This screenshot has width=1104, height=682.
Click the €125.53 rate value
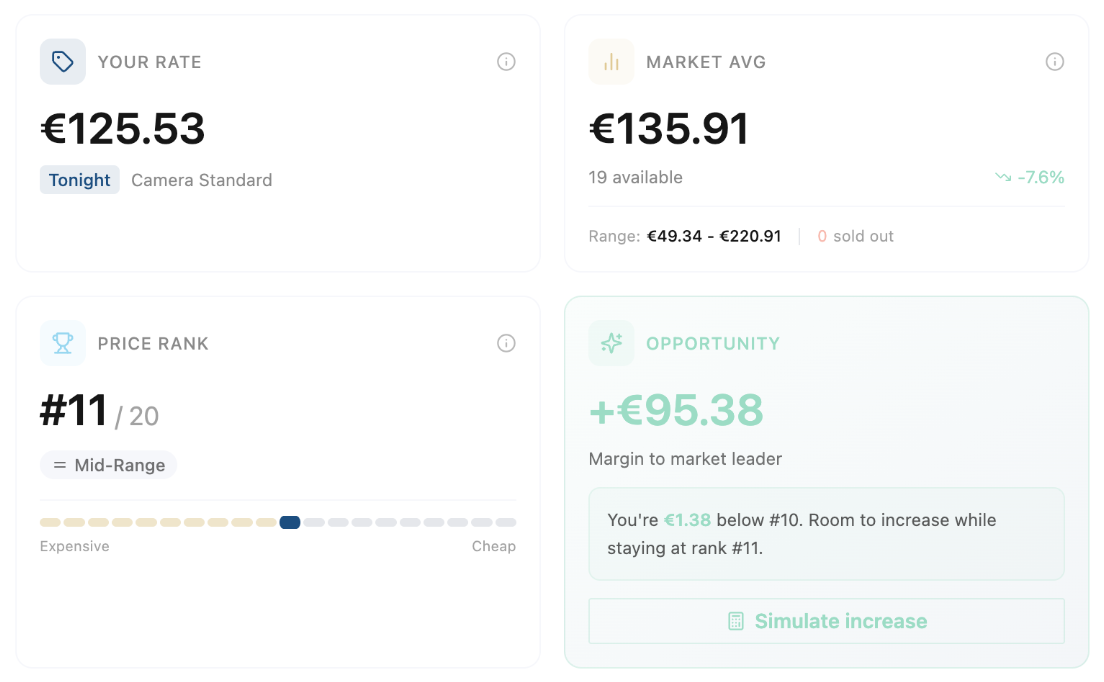(123, 129)
